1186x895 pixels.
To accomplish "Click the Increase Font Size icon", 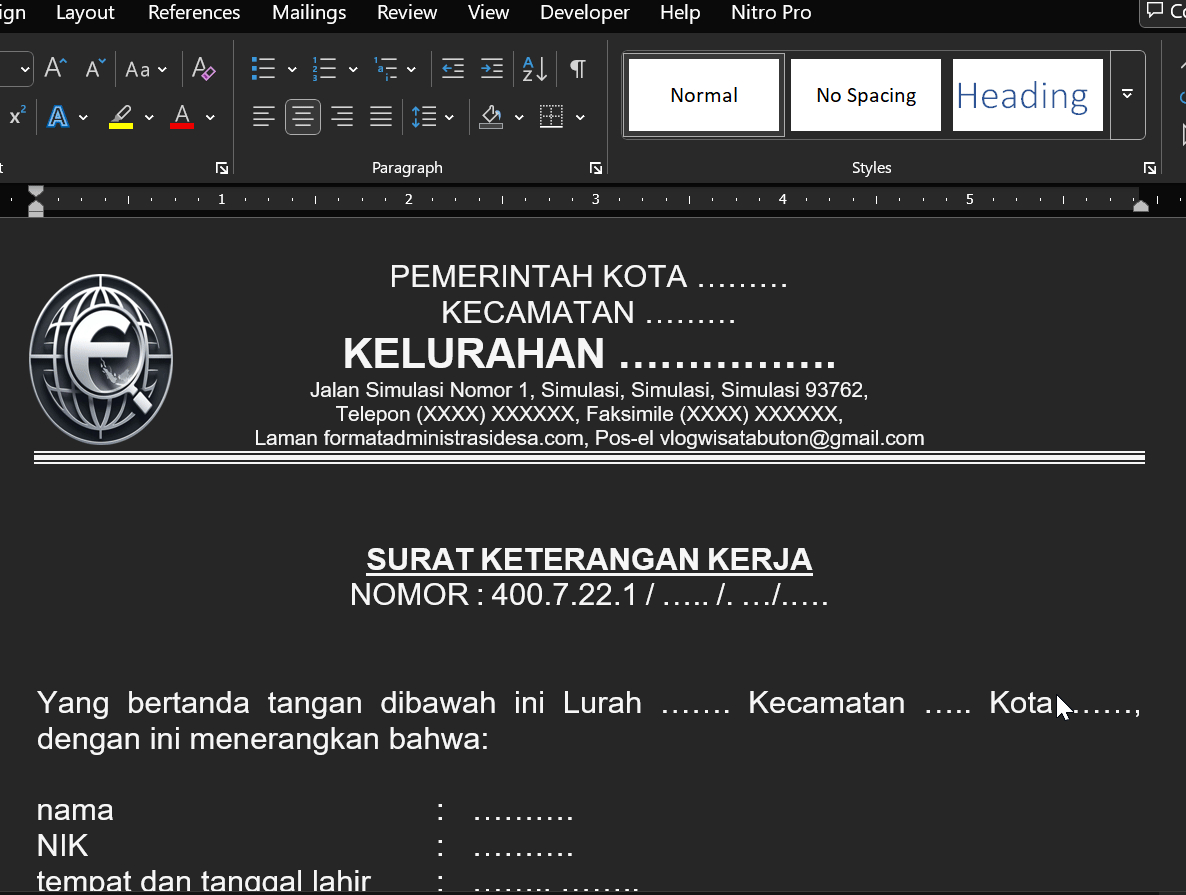I will click(x=55, y=69).
